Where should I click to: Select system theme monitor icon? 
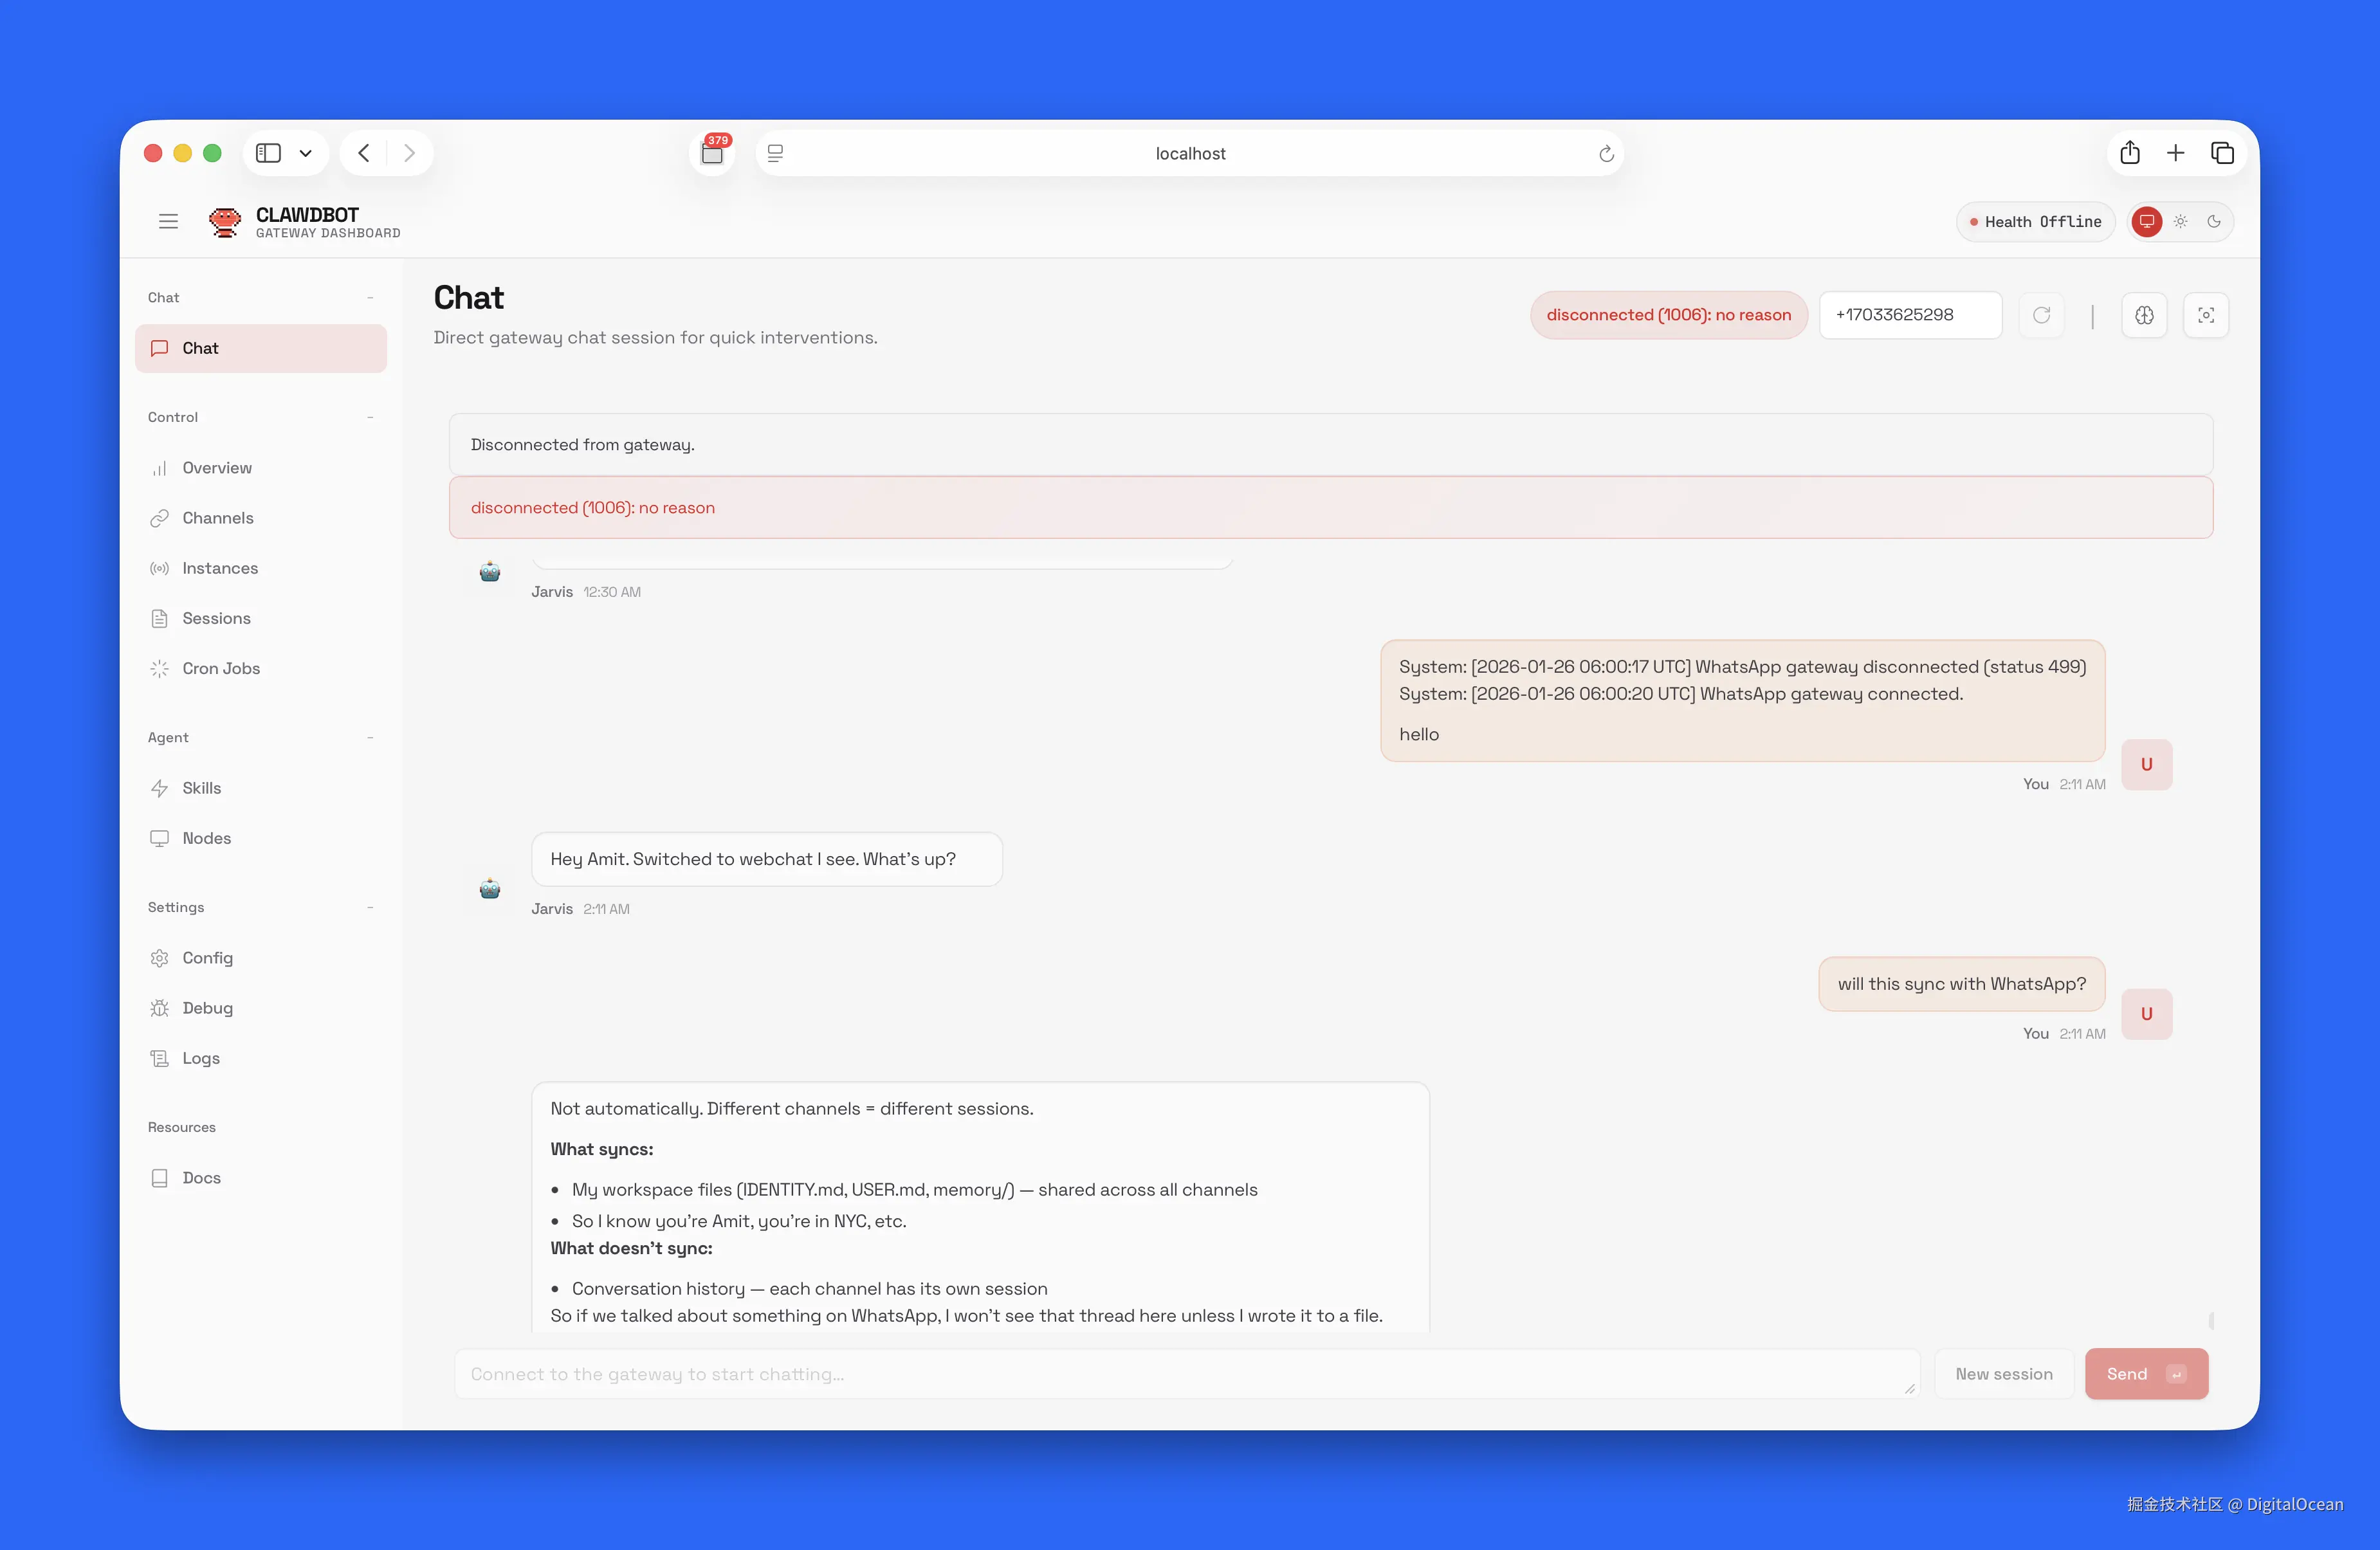click(x=2147, y=221)
